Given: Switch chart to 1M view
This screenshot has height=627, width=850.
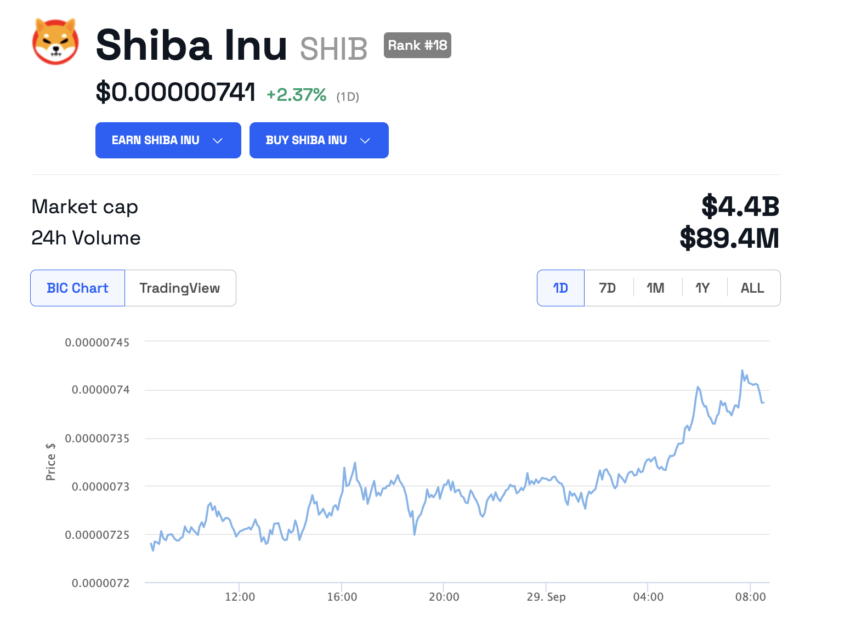Looking at the screenshot, I should (x=655, y=288).
